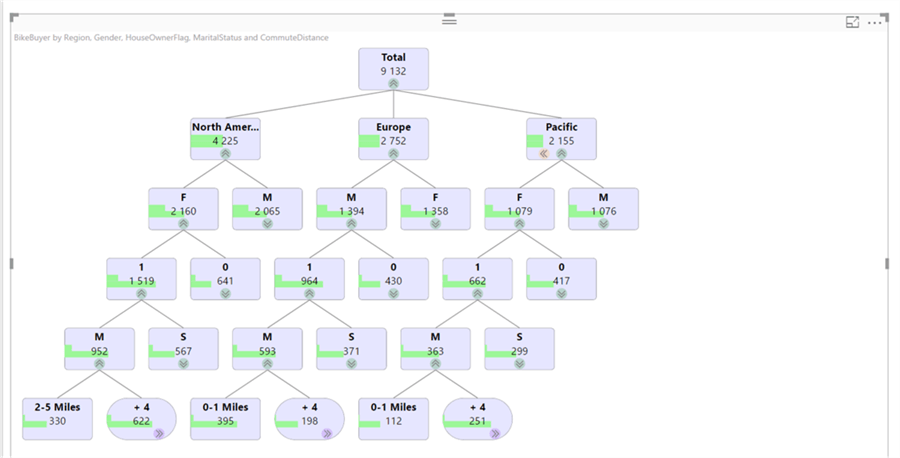Show more via arrow on +4 198 node

click(x=327, y=434)
